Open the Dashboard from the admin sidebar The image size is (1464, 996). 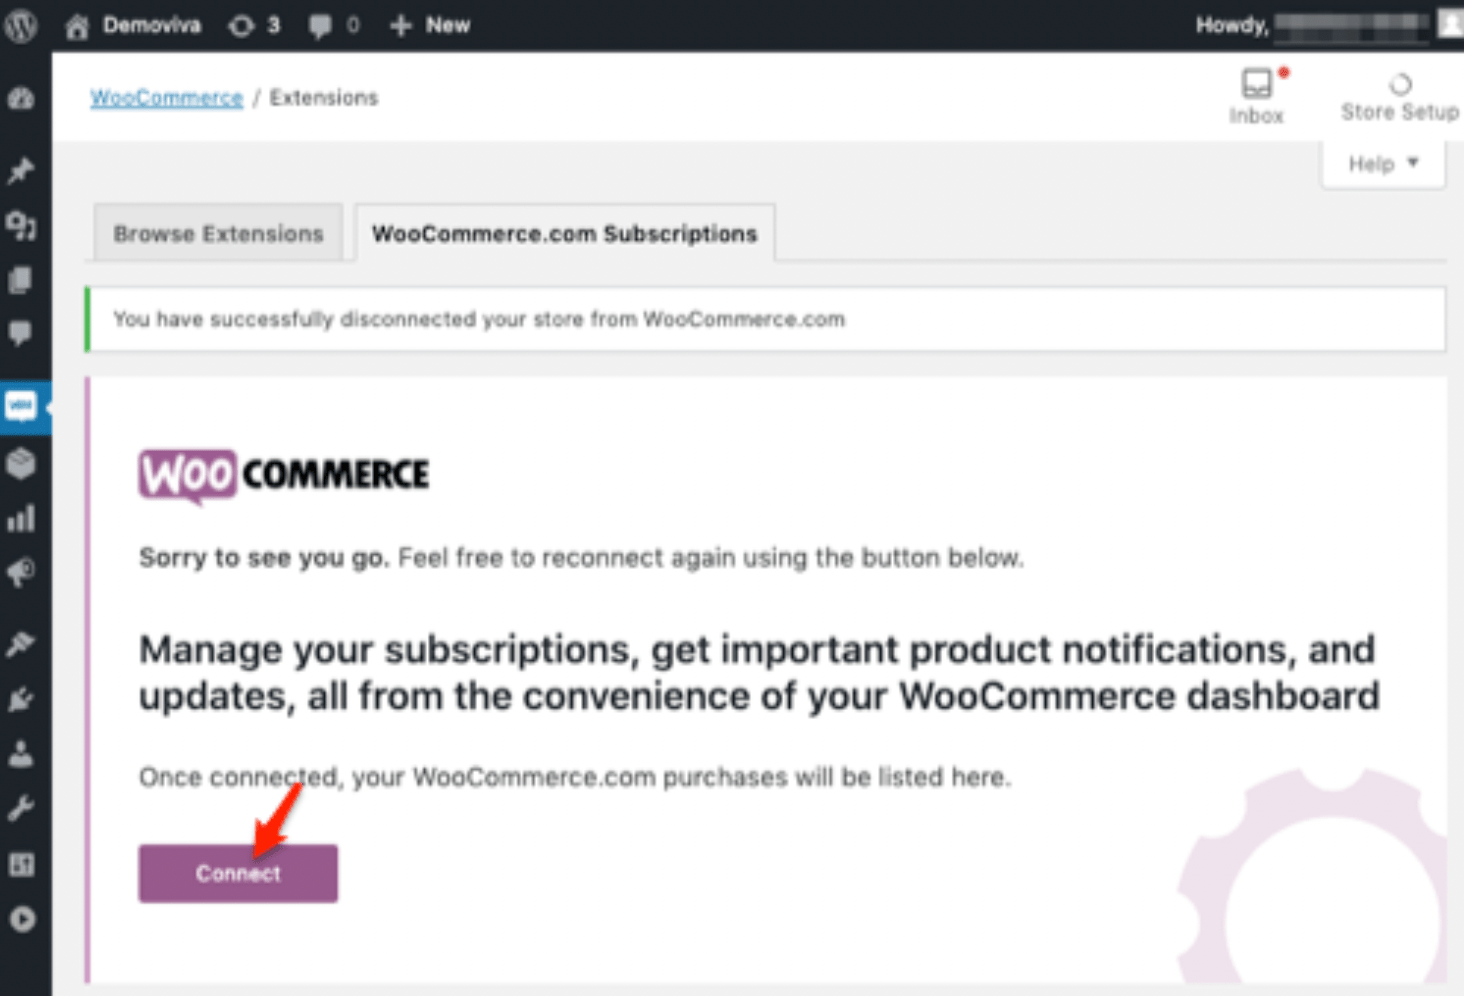(21, 98)
